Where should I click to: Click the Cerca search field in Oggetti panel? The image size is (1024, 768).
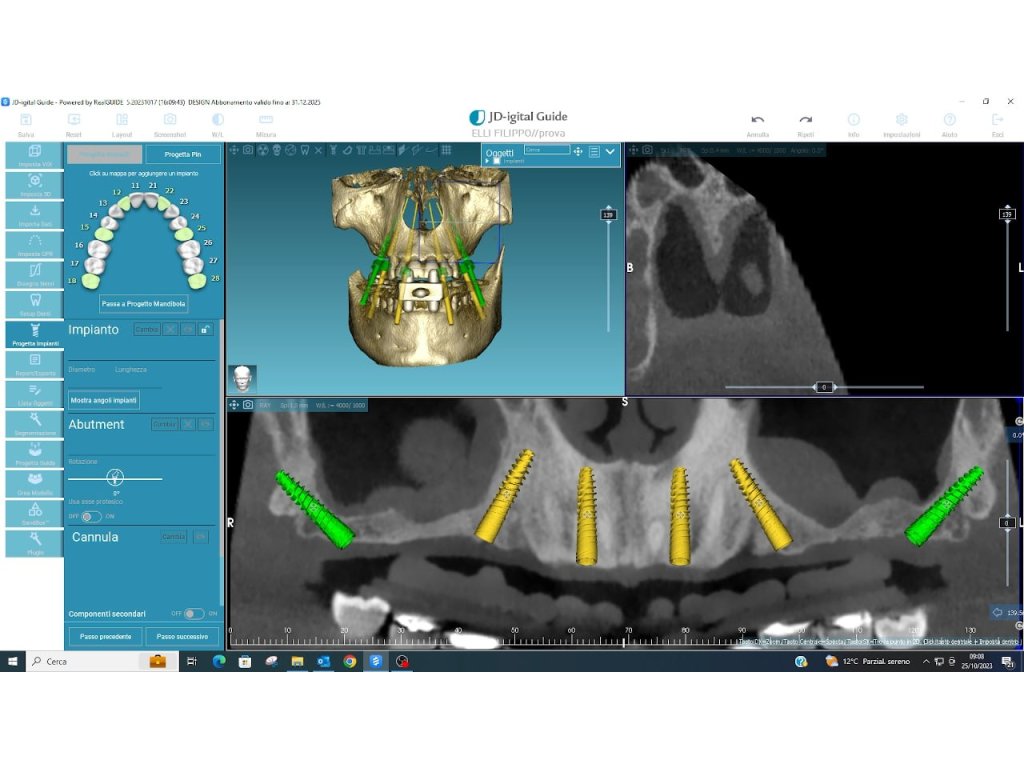coord(547,150)
